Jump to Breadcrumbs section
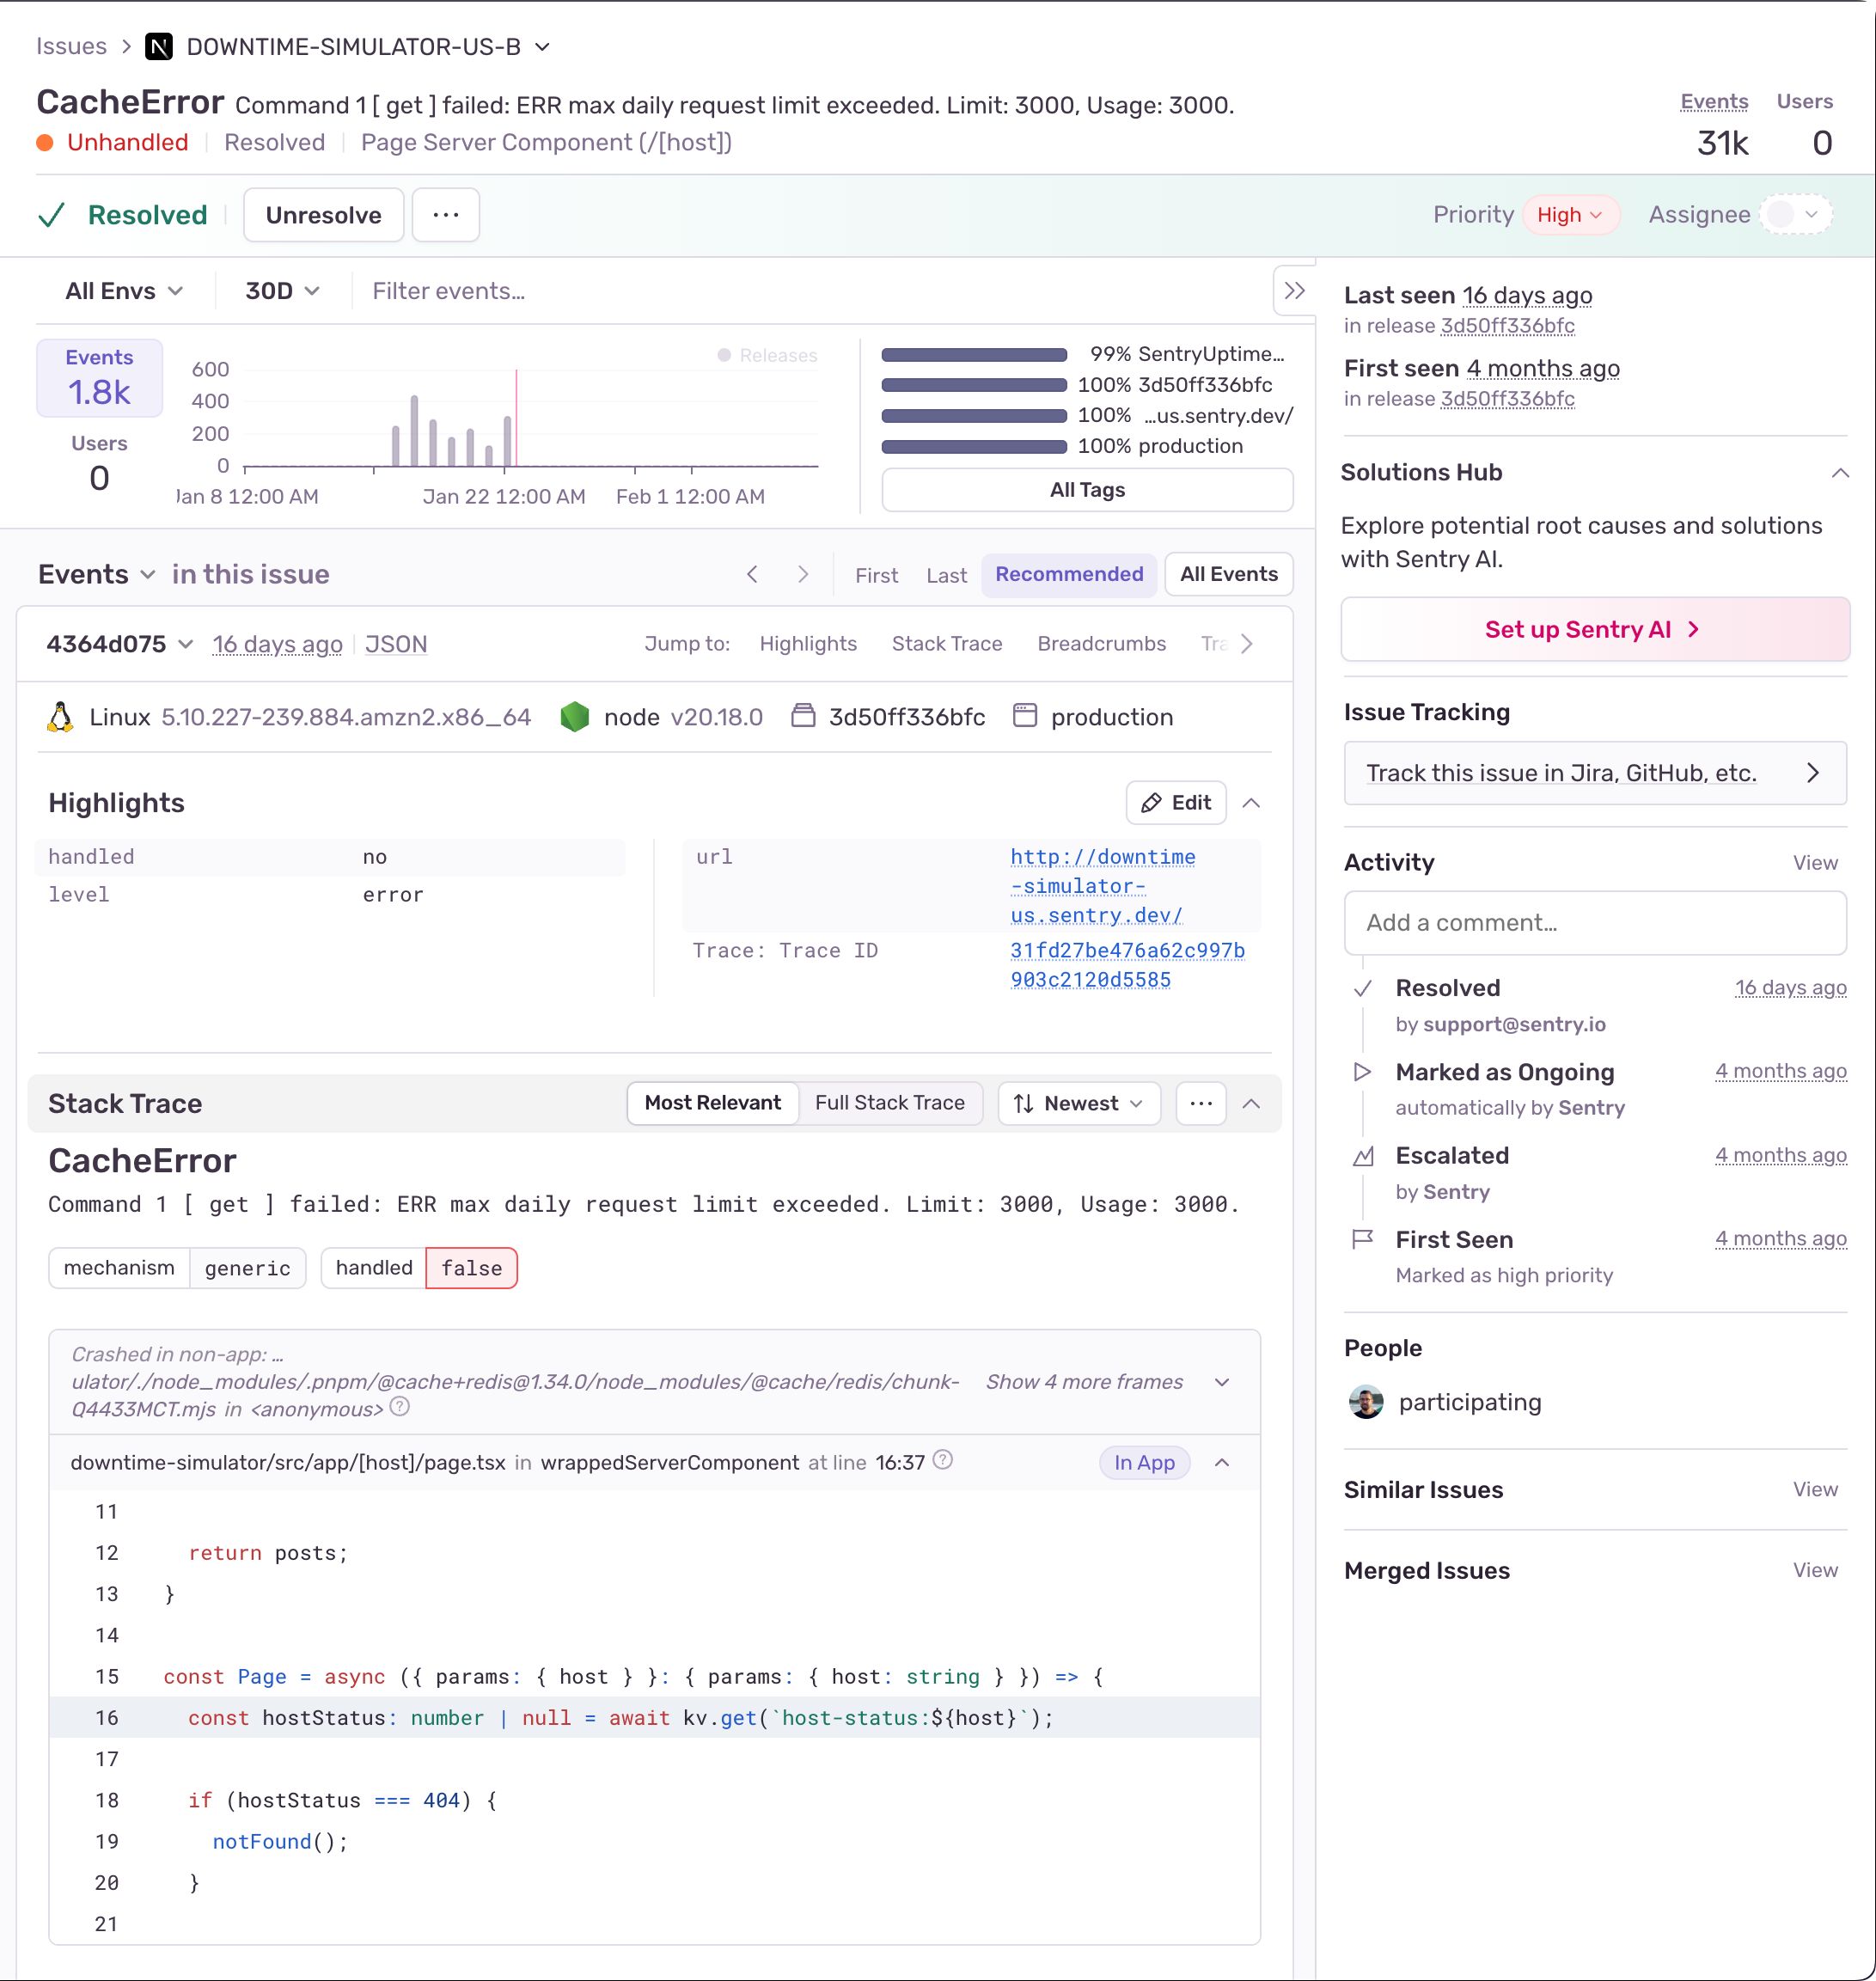 (x=1101, y=644)
